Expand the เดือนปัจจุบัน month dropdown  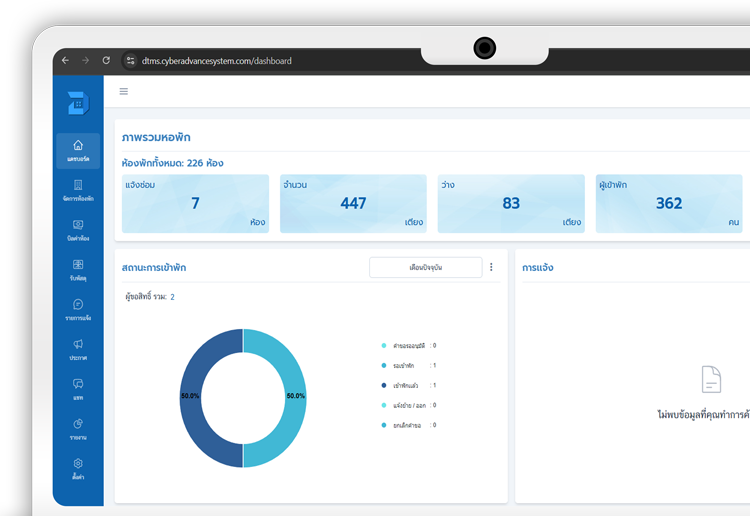pyautogui.click(x=425, y=268)
